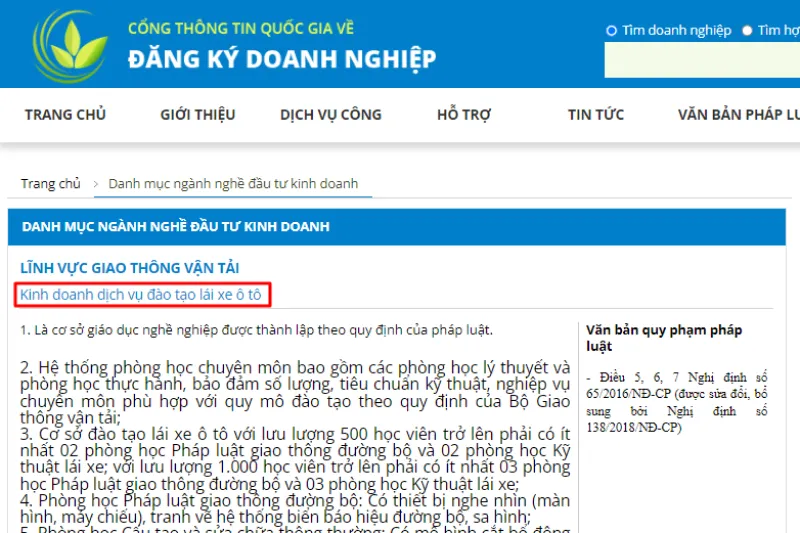Click the search input field in header

702,61
